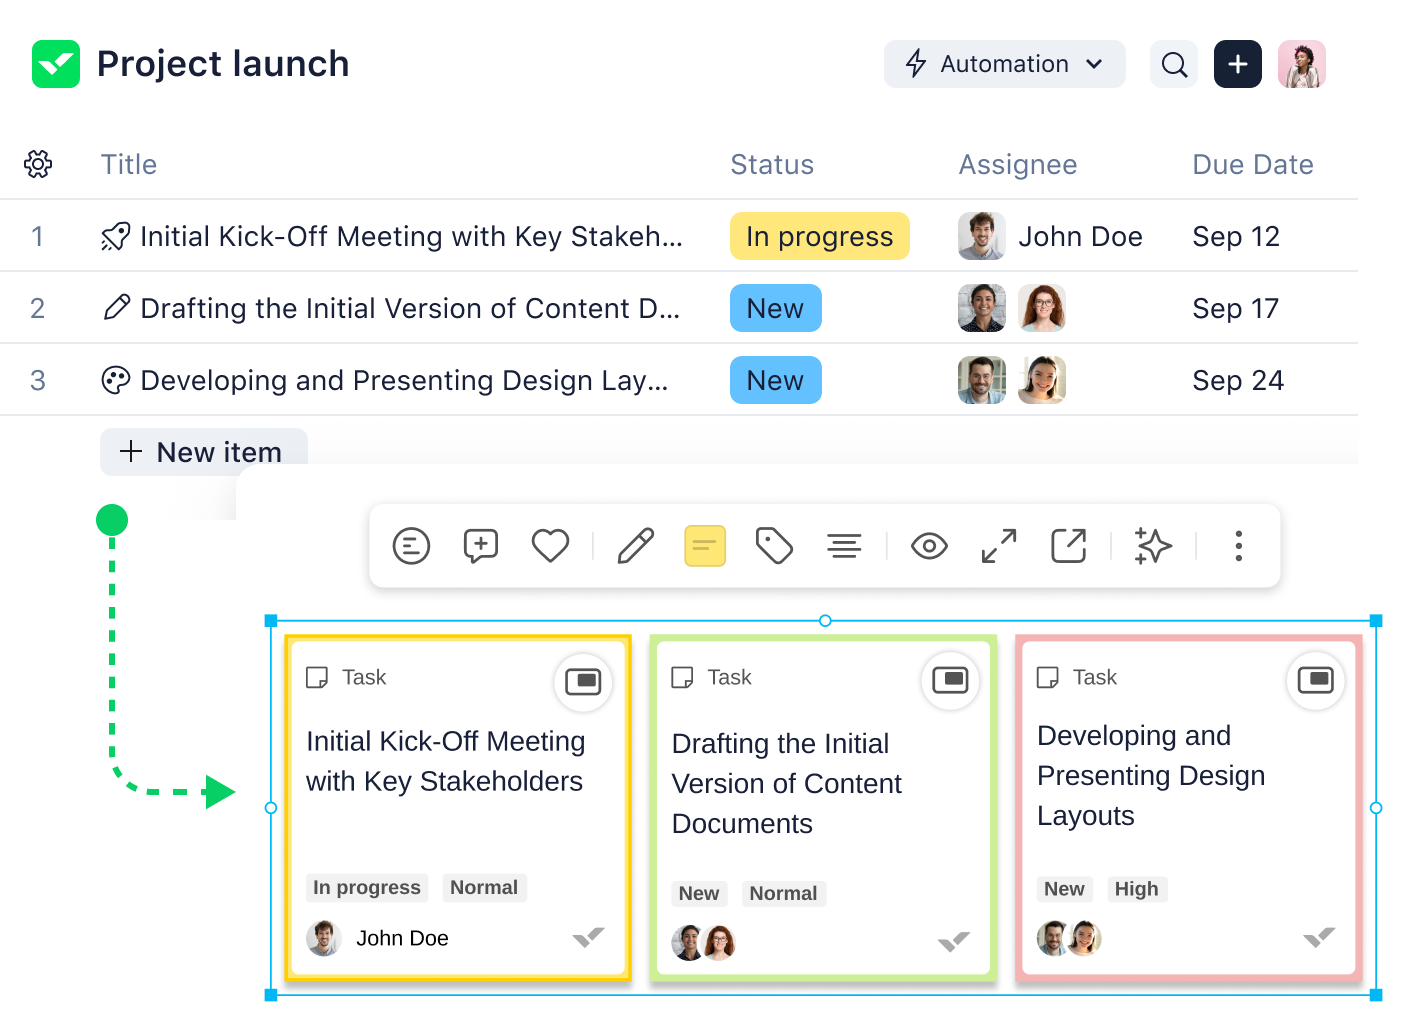The height and width of the screenshot is (1024, 1408).
Task: Click the expand arrows icon
Action: [999, 546]
